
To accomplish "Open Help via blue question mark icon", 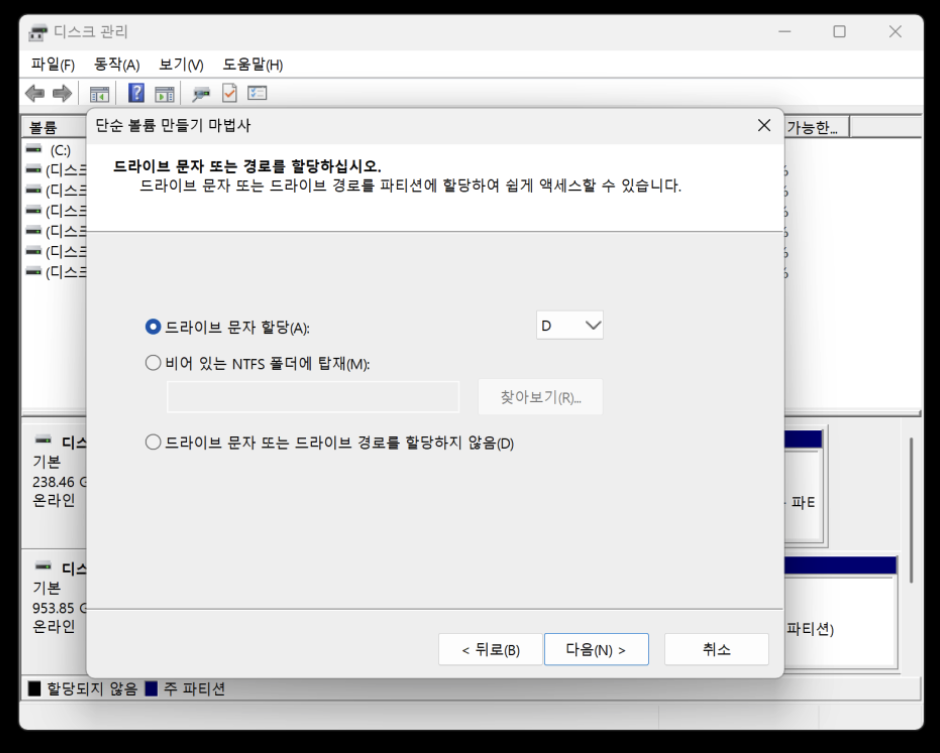I will (137, 94).
